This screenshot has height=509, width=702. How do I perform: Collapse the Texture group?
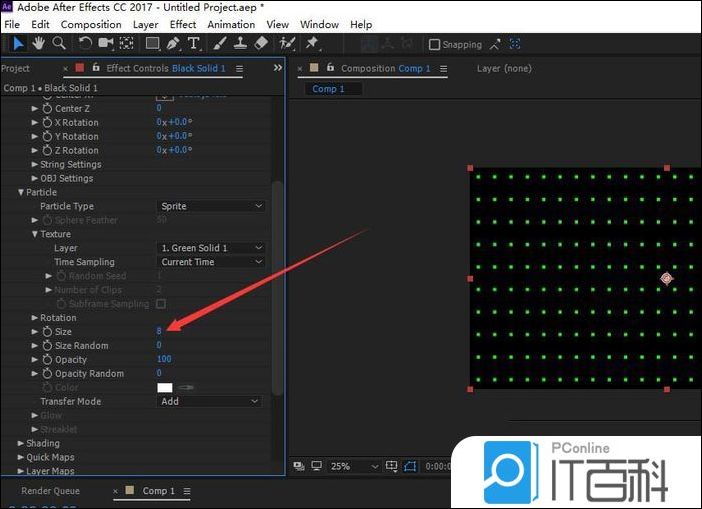point(34,234)
